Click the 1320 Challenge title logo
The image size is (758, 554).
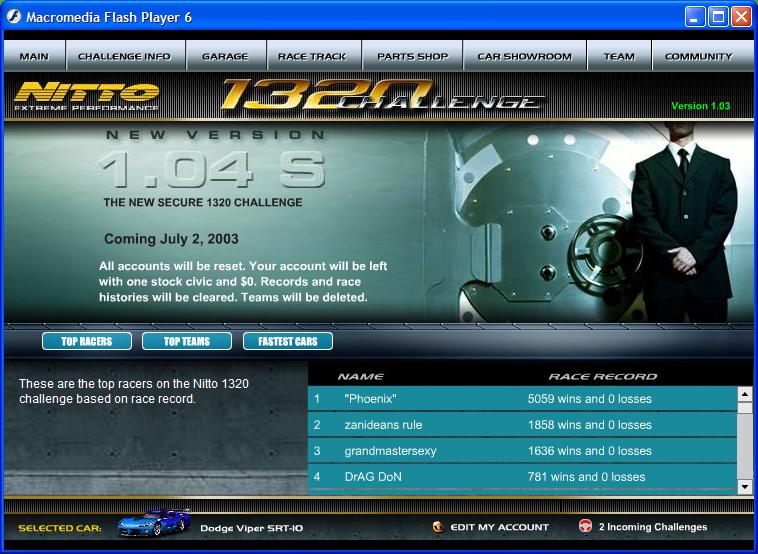click(x=382, y=94)
